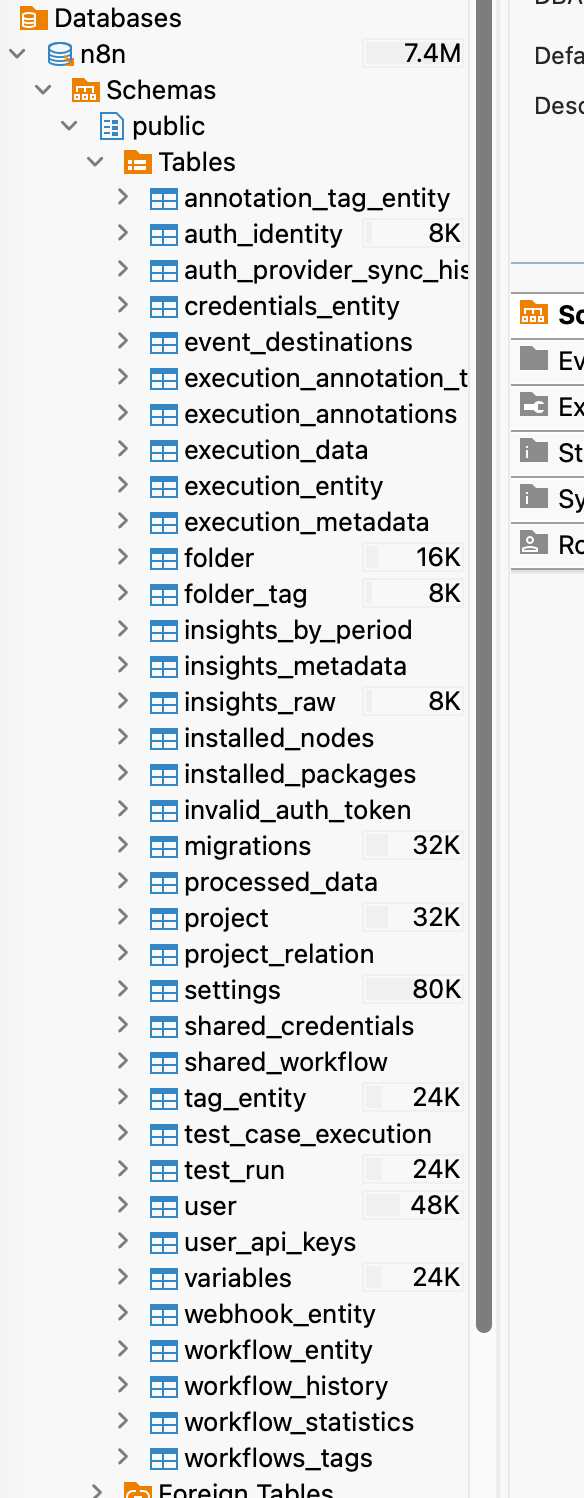
Task: Expand the user_api_keys table
Action: pyautogui.click(x=123, y=1241)
